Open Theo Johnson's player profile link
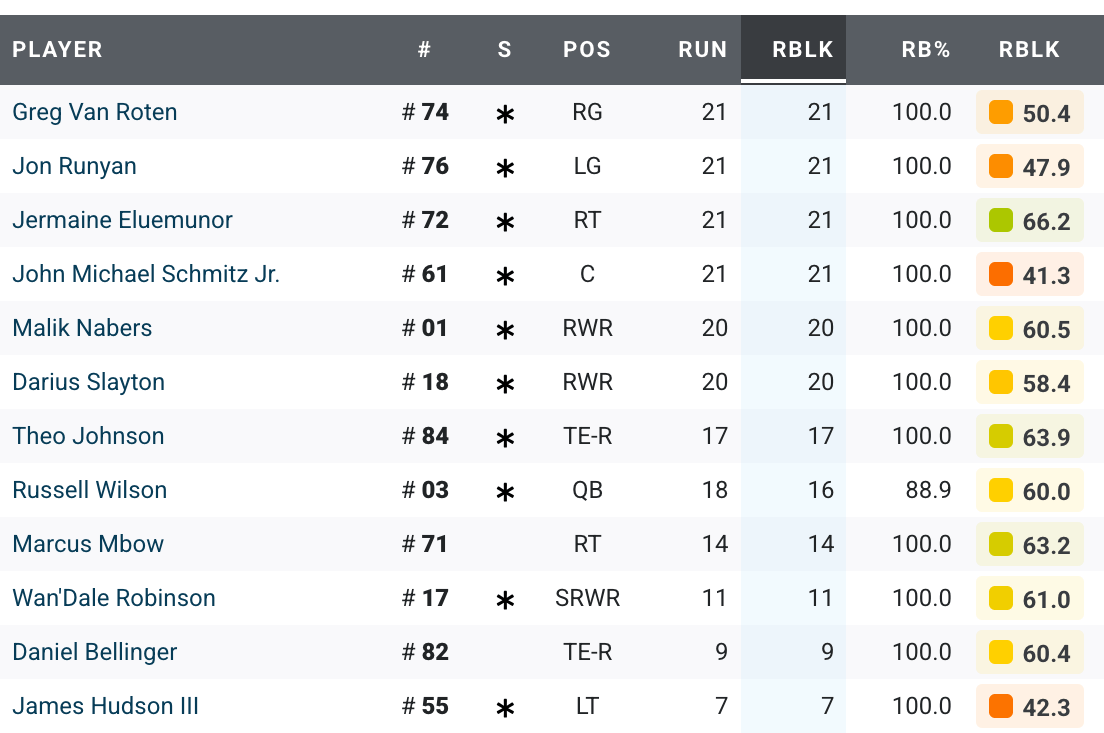Screen dimensions: 1104x733 point(88,436)
